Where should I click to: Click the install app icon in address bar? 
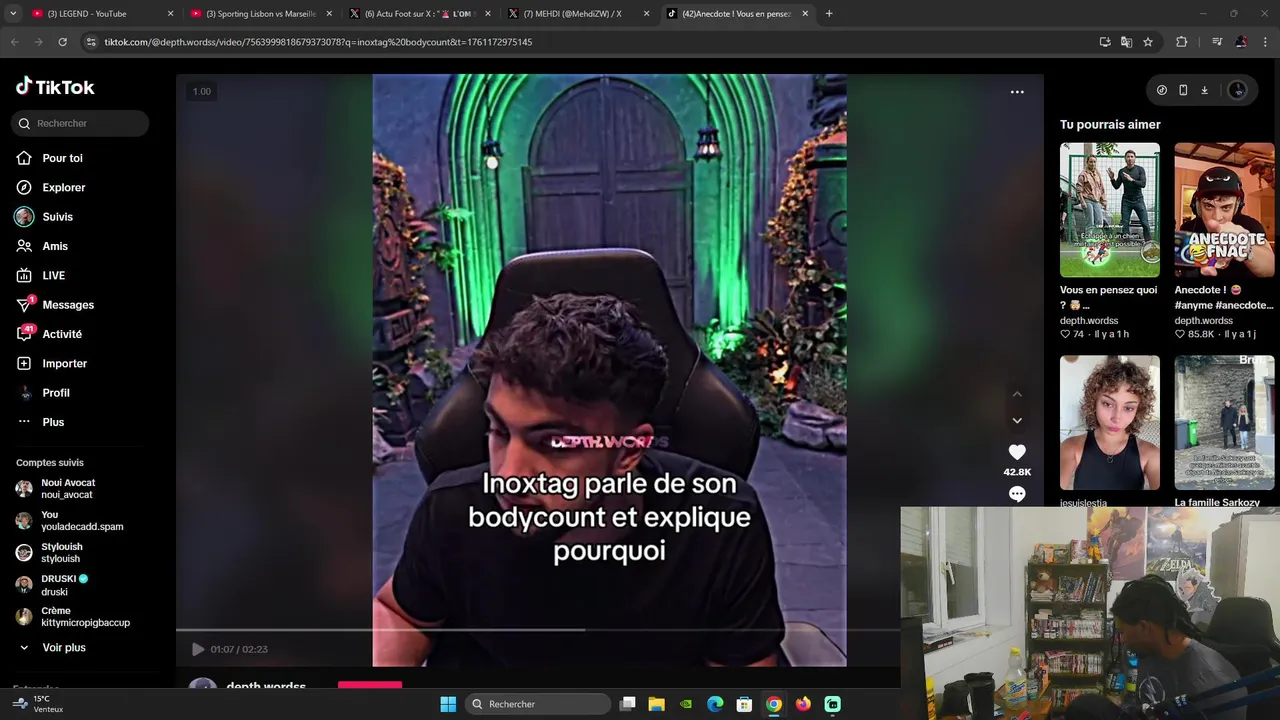pyautogui.click(x=1105, y=42)
